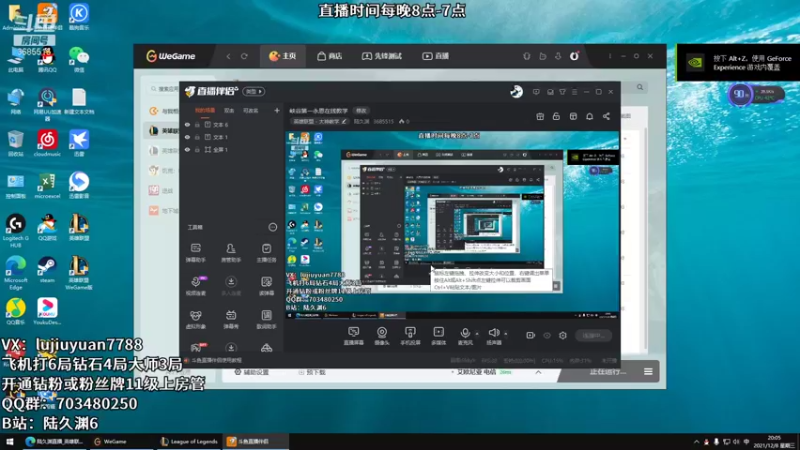This screenshot has width=800, height=450.
Task: Select the second scene tab in 直播伴侣
Action: [x=229, y=110]
